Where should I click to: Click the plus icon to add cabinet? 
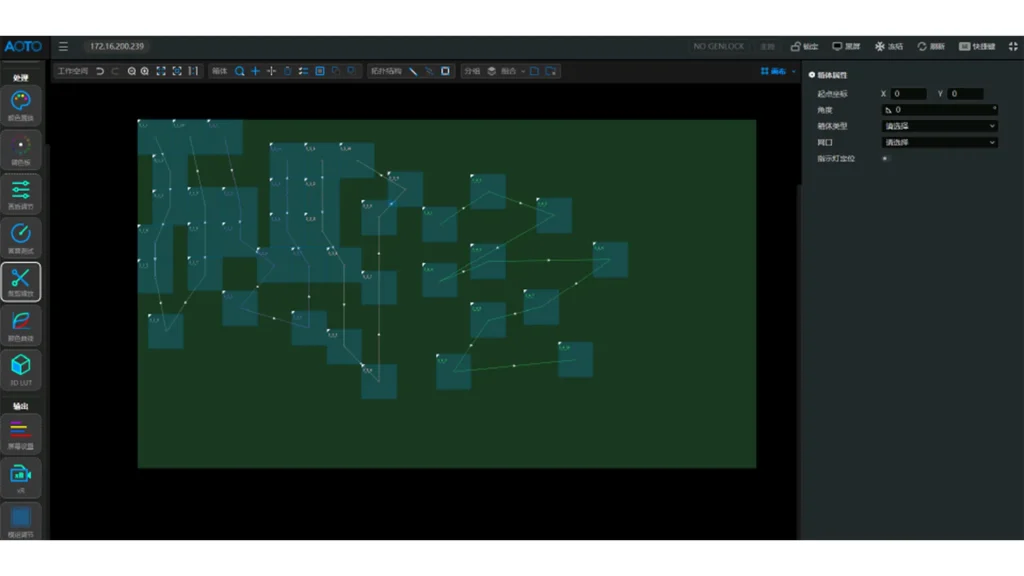255,71
